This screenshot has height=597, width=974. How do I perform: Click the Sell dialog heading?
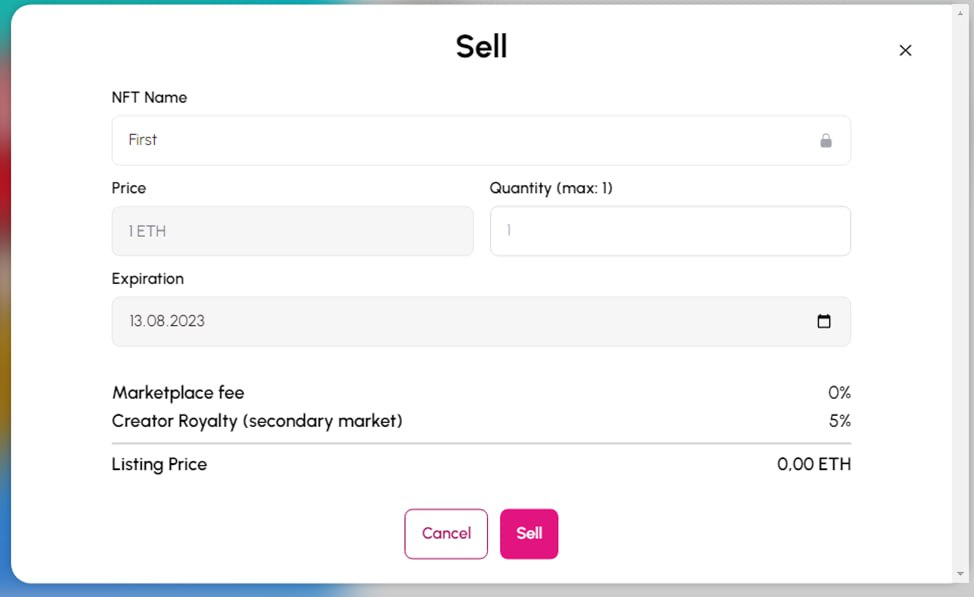pos(481,47)
